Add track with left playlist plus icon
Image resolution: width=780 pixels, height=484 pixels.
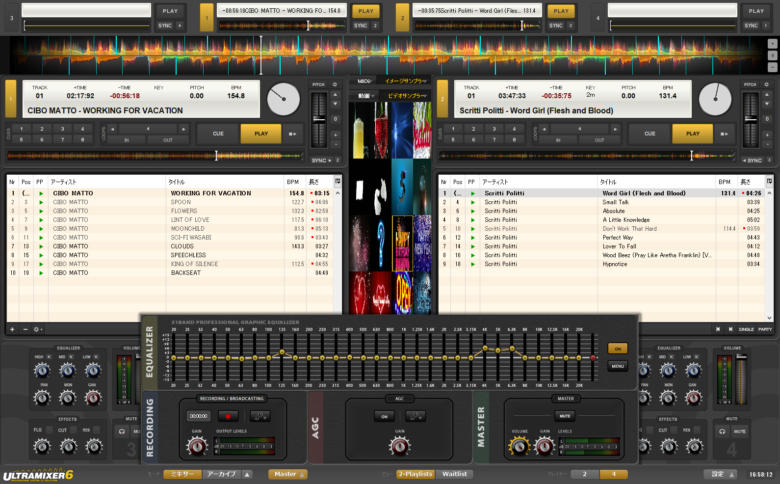point(12,329)
